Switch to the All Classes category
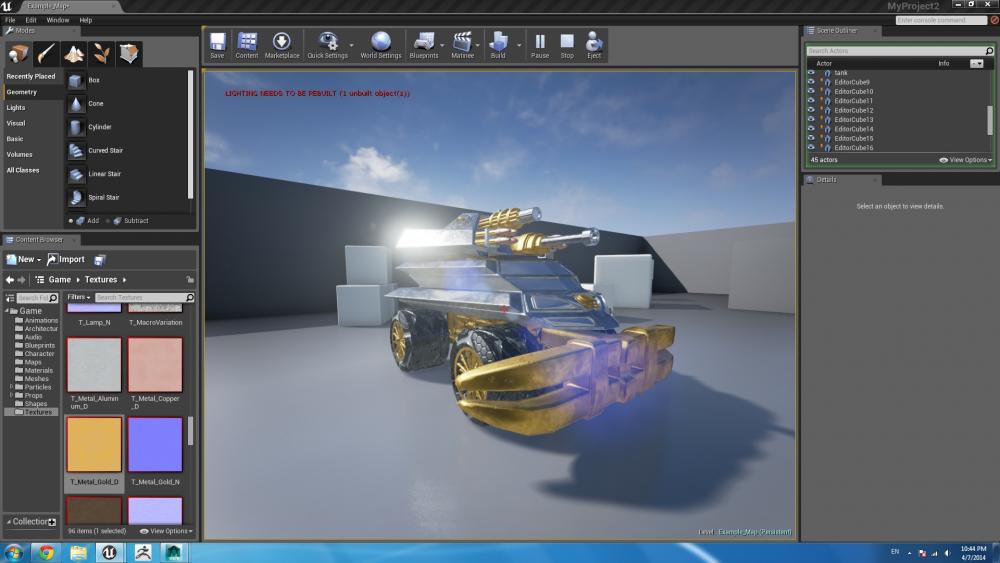This screenshot has width=1000, height=563. pyautogui.click(x=23, y=170)
